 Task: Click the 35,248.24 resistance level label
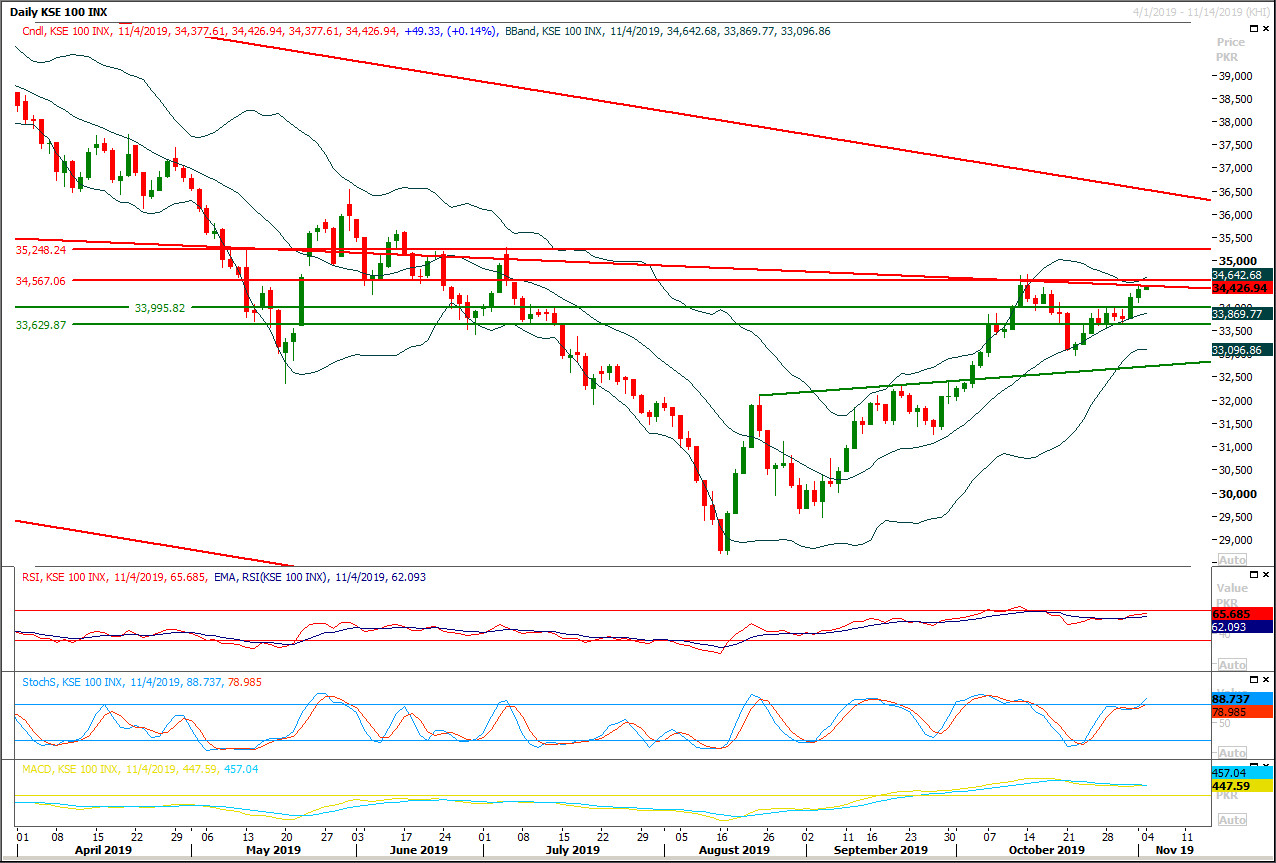[x=41, y=249]
